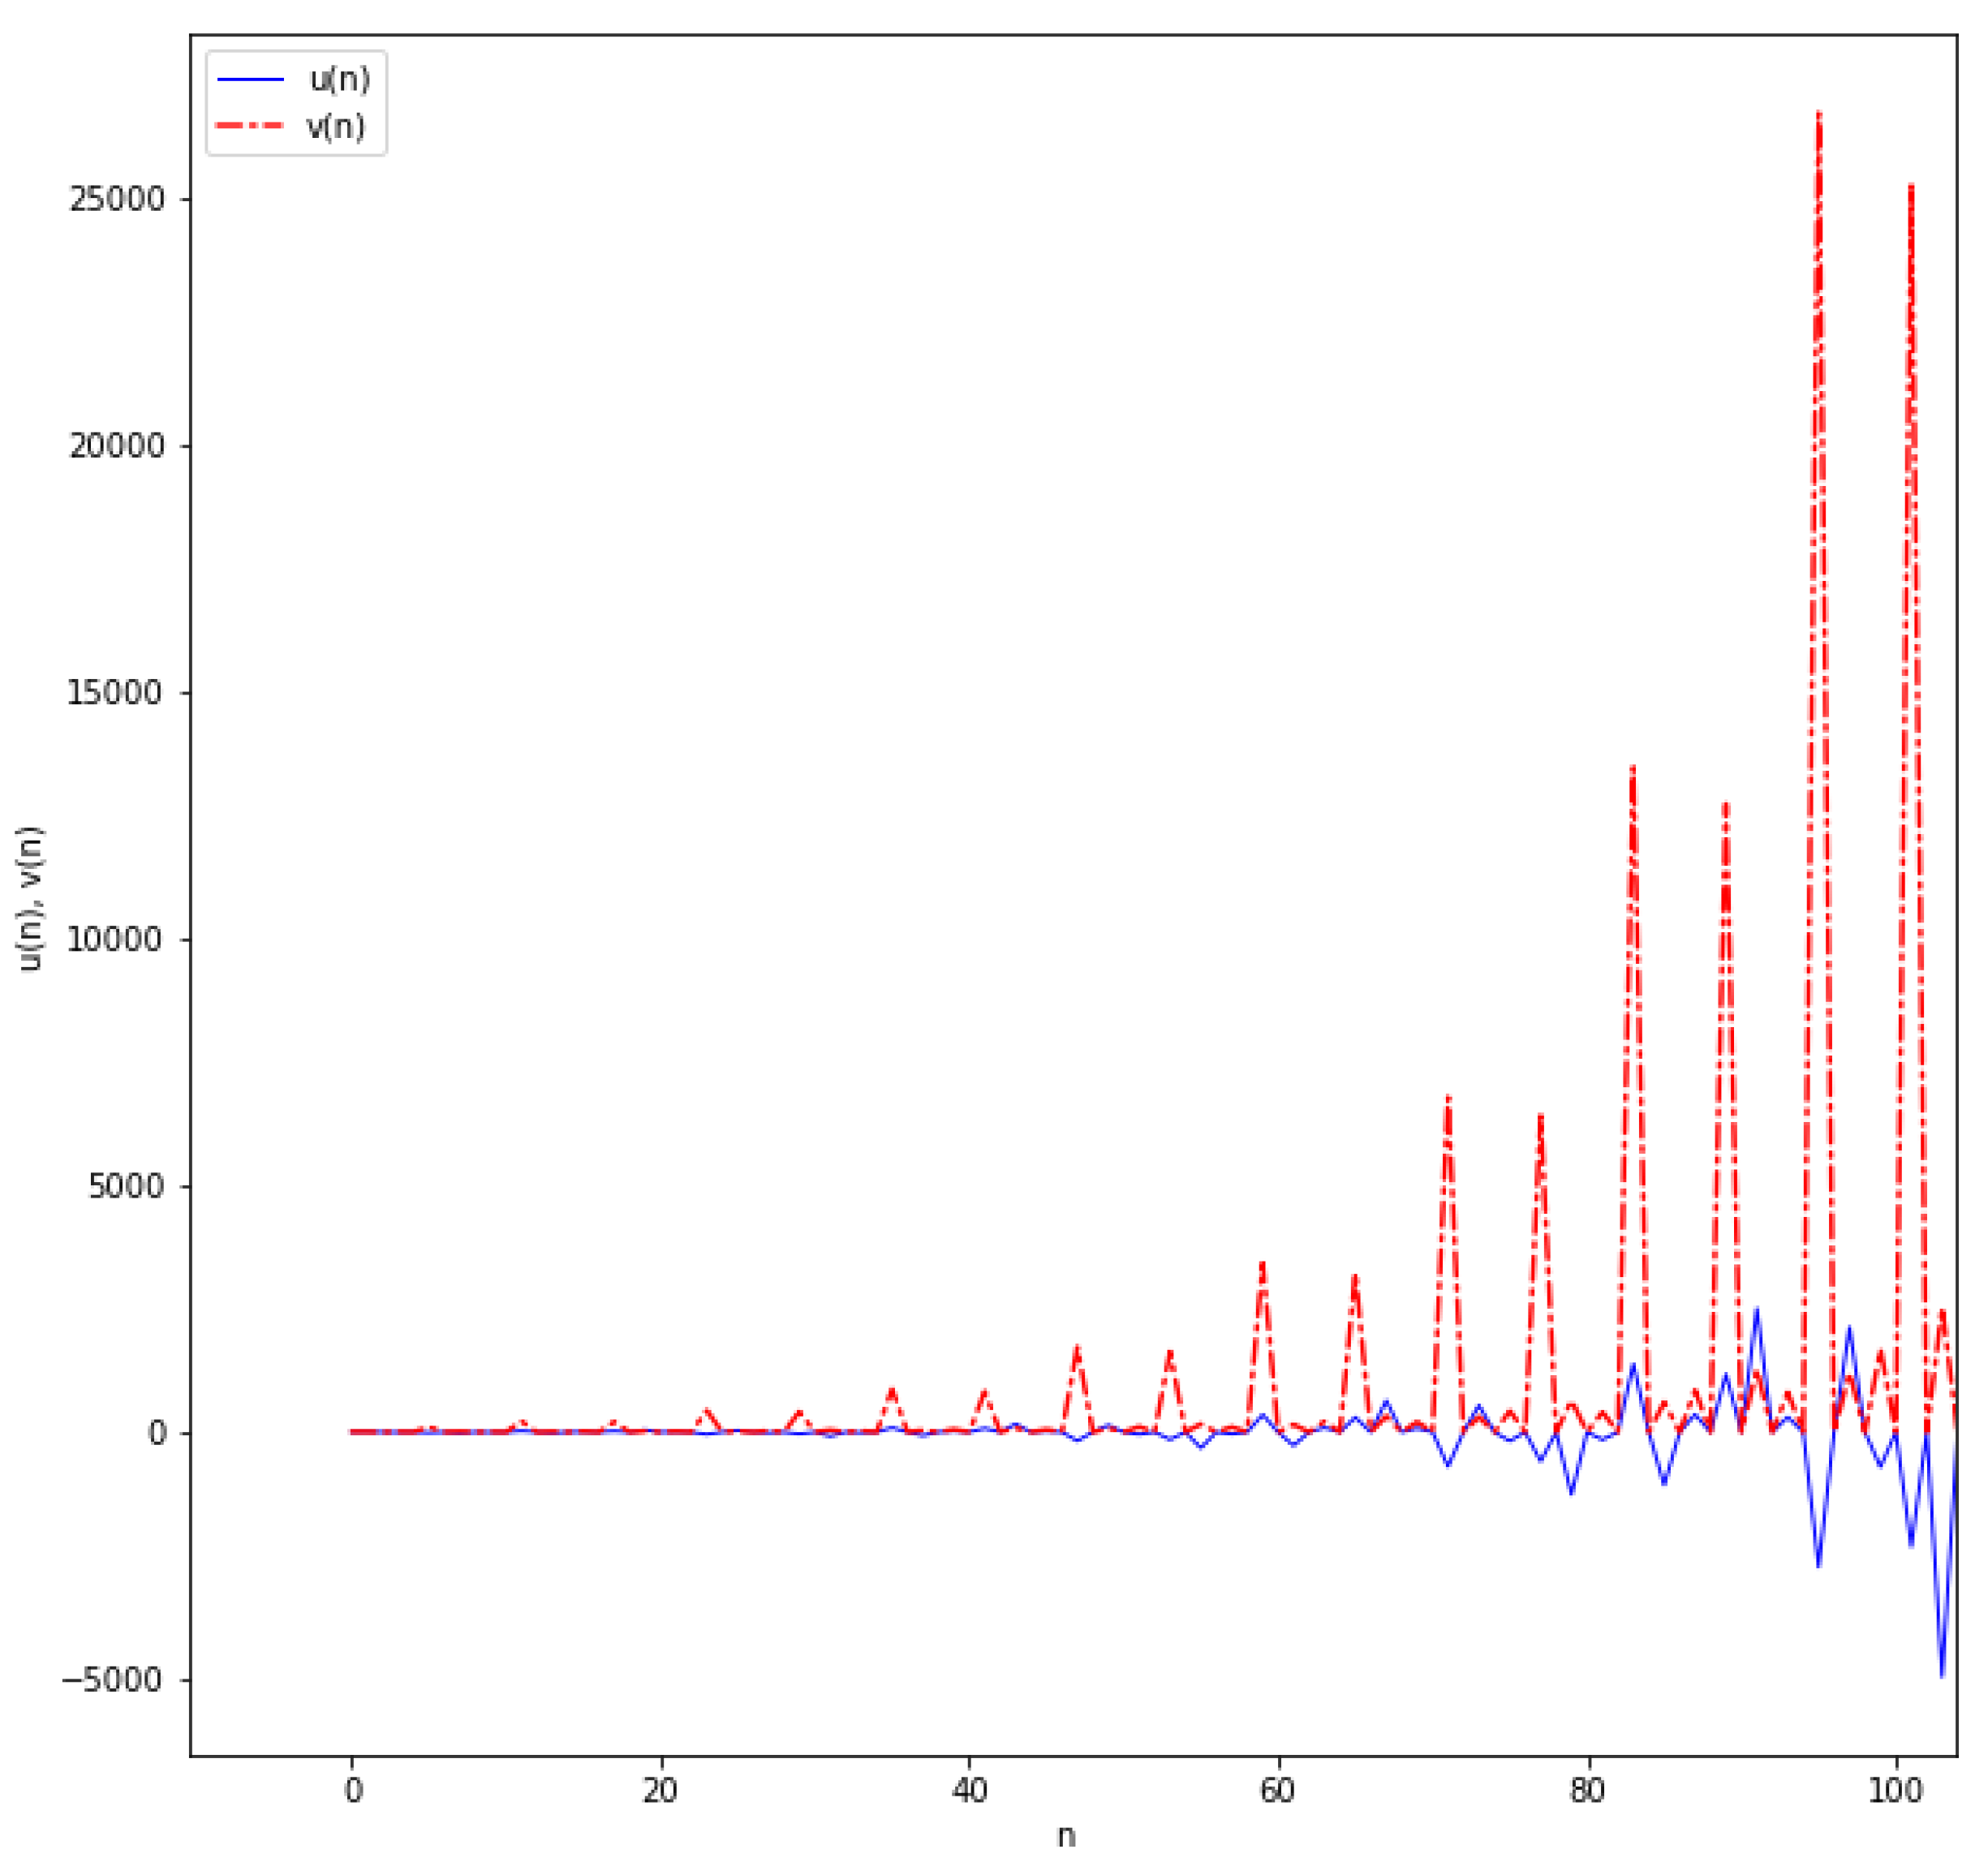This screenshot has width=1988, height=1862.
Task: Click the 5000 y-axis tick label
Action: [126, 1188]
